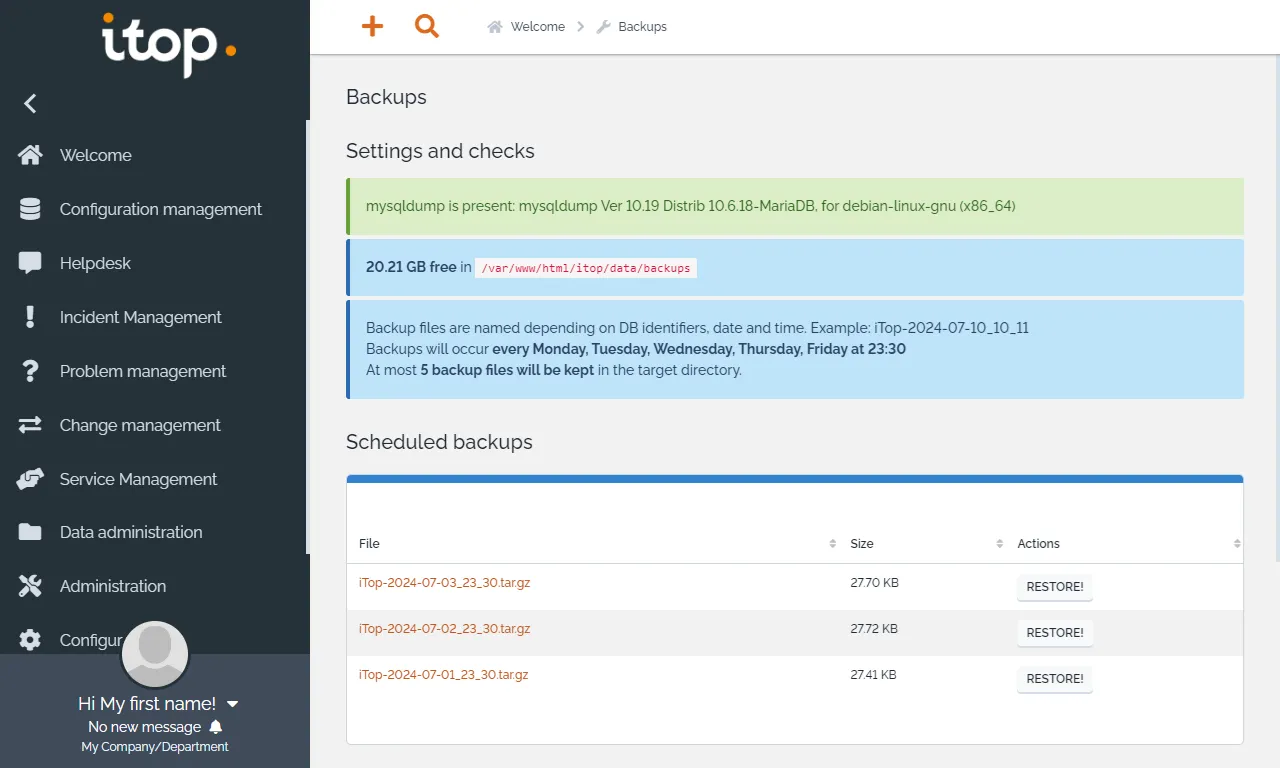Viewport: 1280px width, 768px height.
Task: Download iTop-2024-07-02_23_30.tar.gz backup
Action: pos(444,629)
